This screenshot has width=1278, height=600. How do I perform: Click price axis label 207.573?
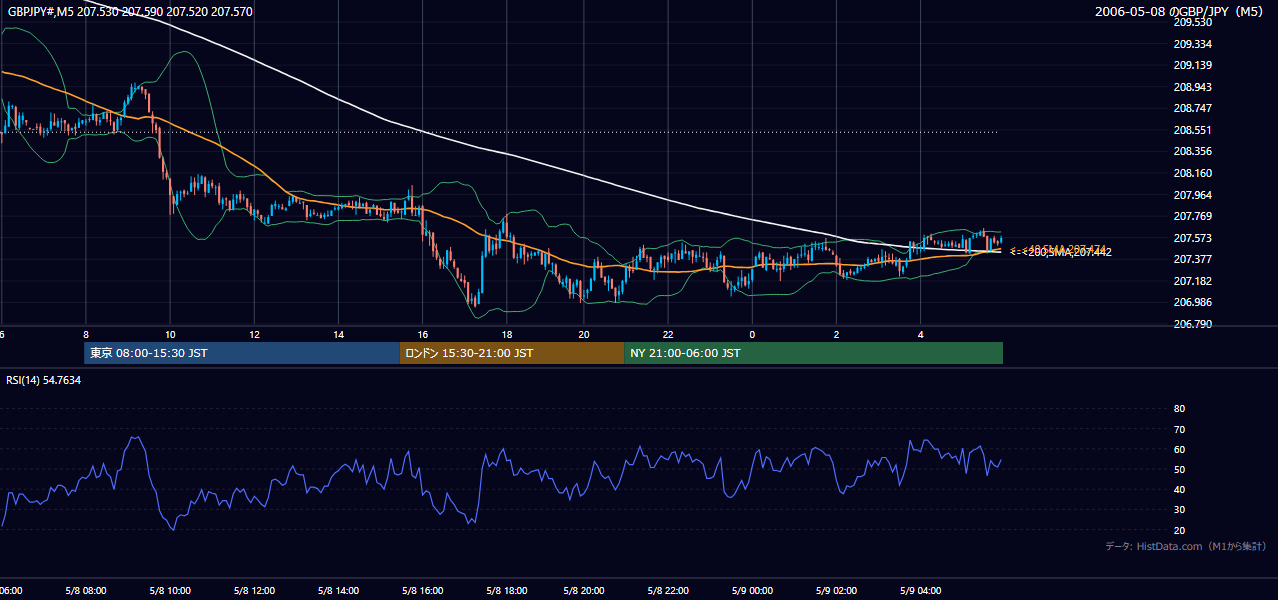pyautogui.click(x=1192, y=238)
